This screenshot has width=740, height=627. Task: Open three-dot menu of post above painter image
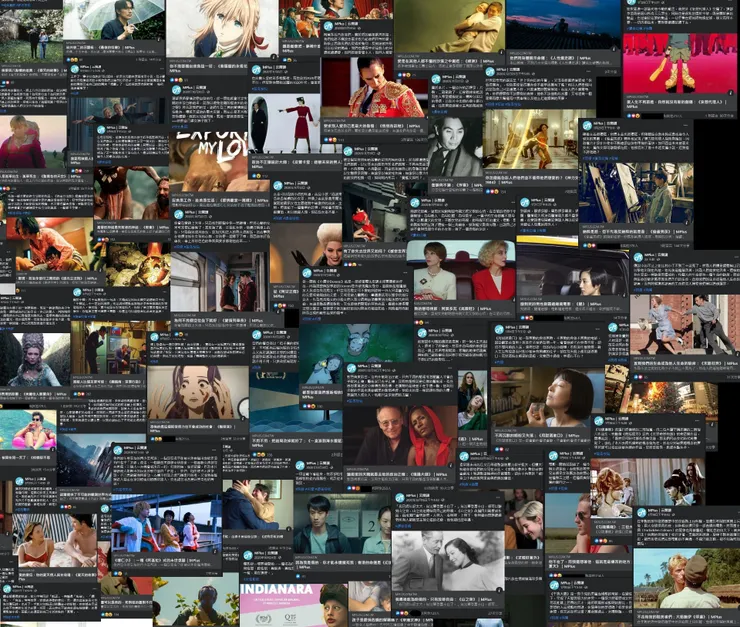pyautogui.click(x=685, y=125)
